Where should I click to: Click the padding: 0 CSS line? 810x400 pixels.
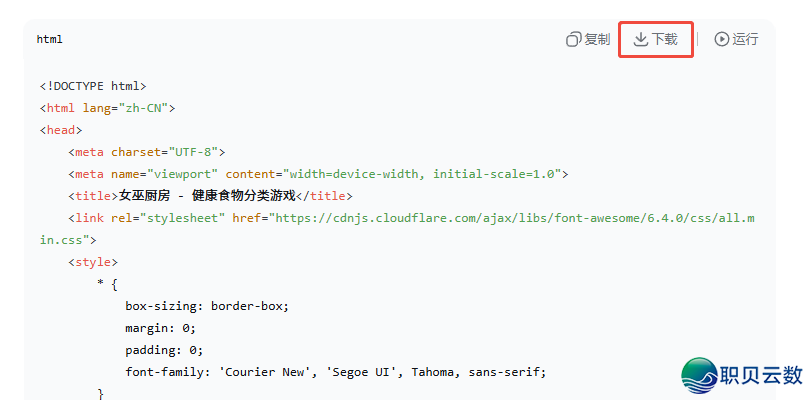tap(164, 350)
